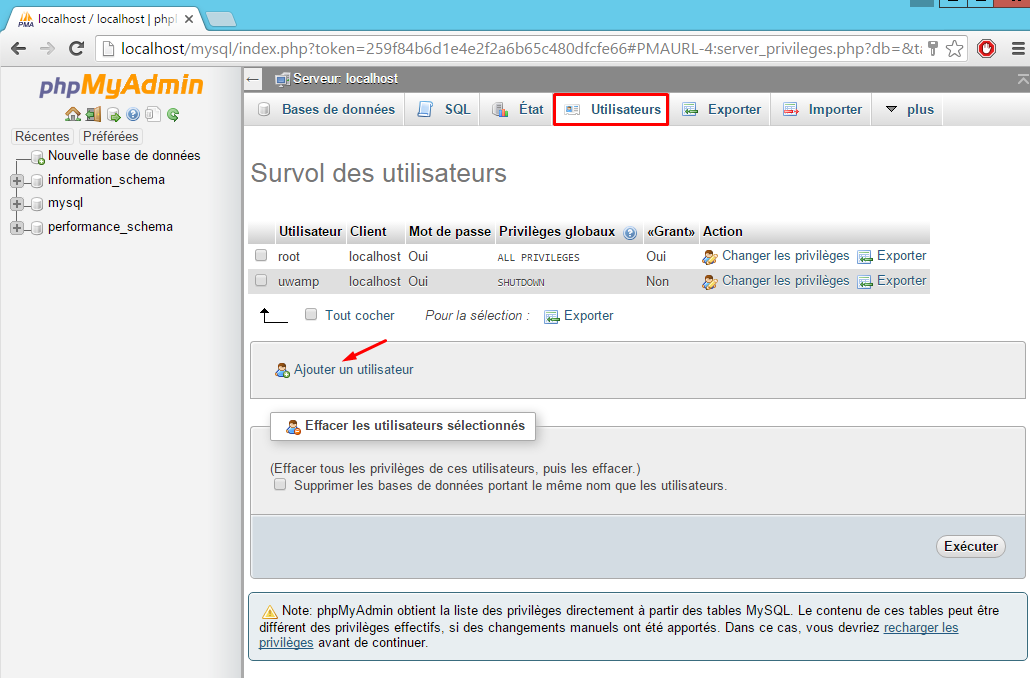Click the export icon in root row
The width and height of the screenshot is (1030, 678).
pos(865,257)
